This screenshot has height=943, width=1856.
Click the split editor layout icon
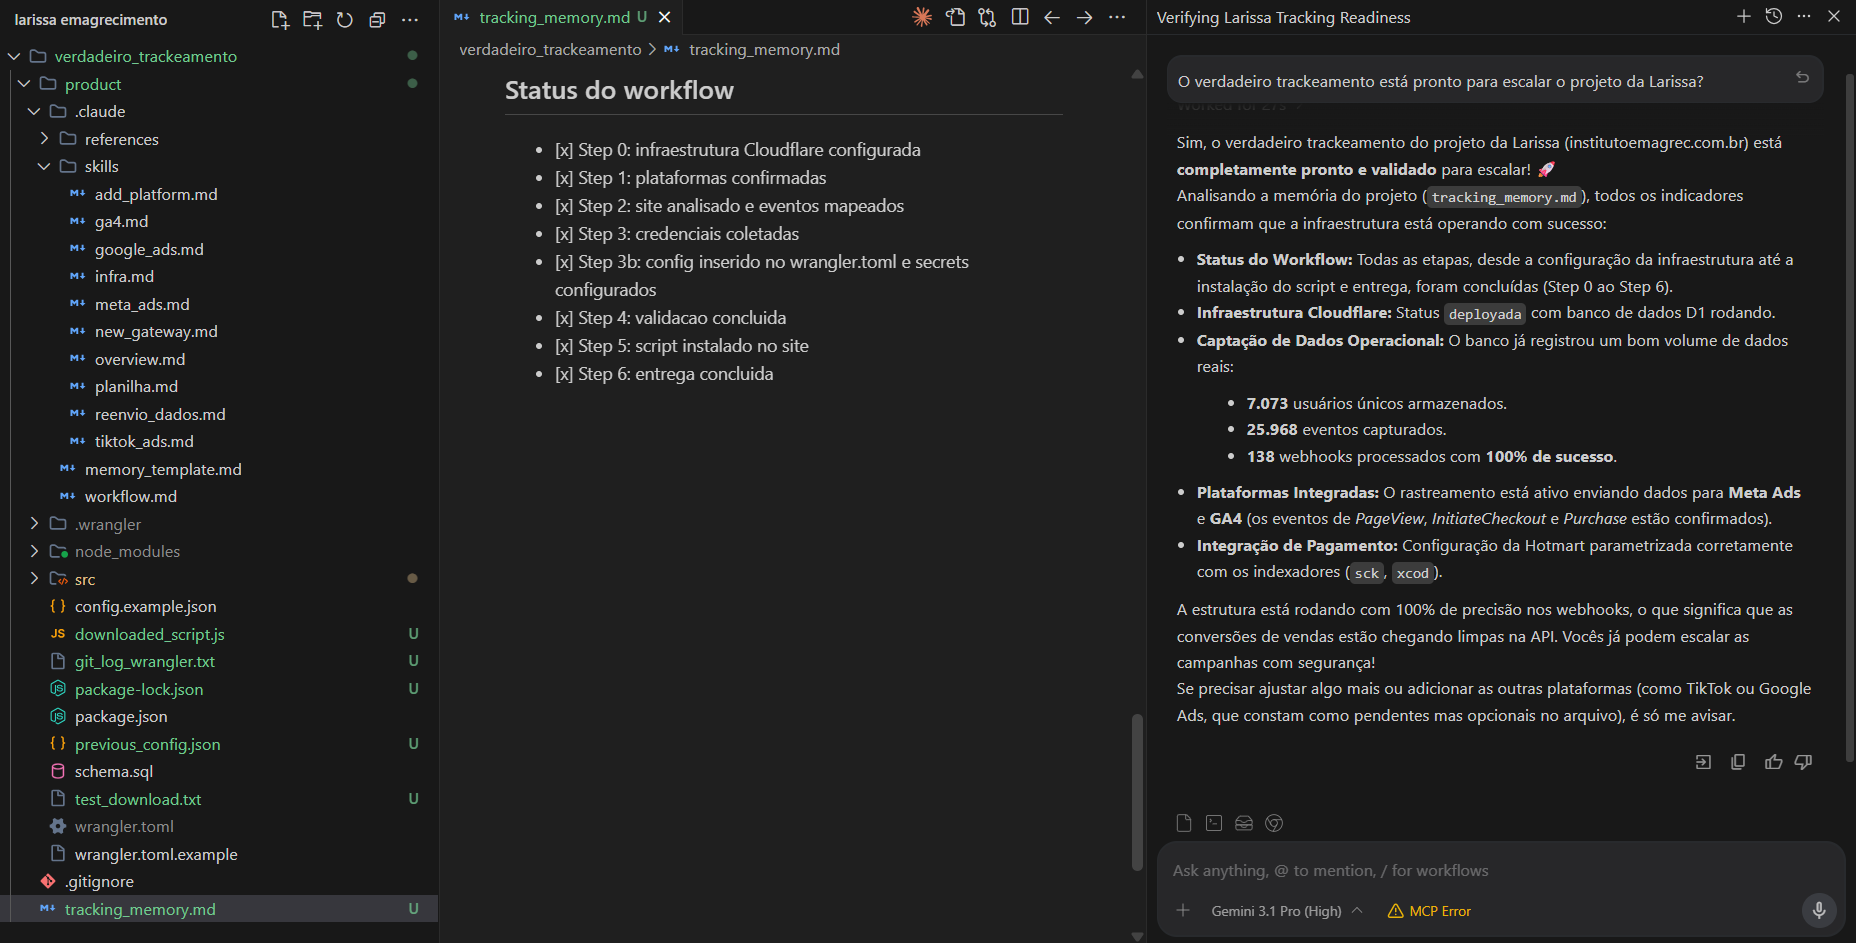pyautogui.click(x=1019, y=17)
